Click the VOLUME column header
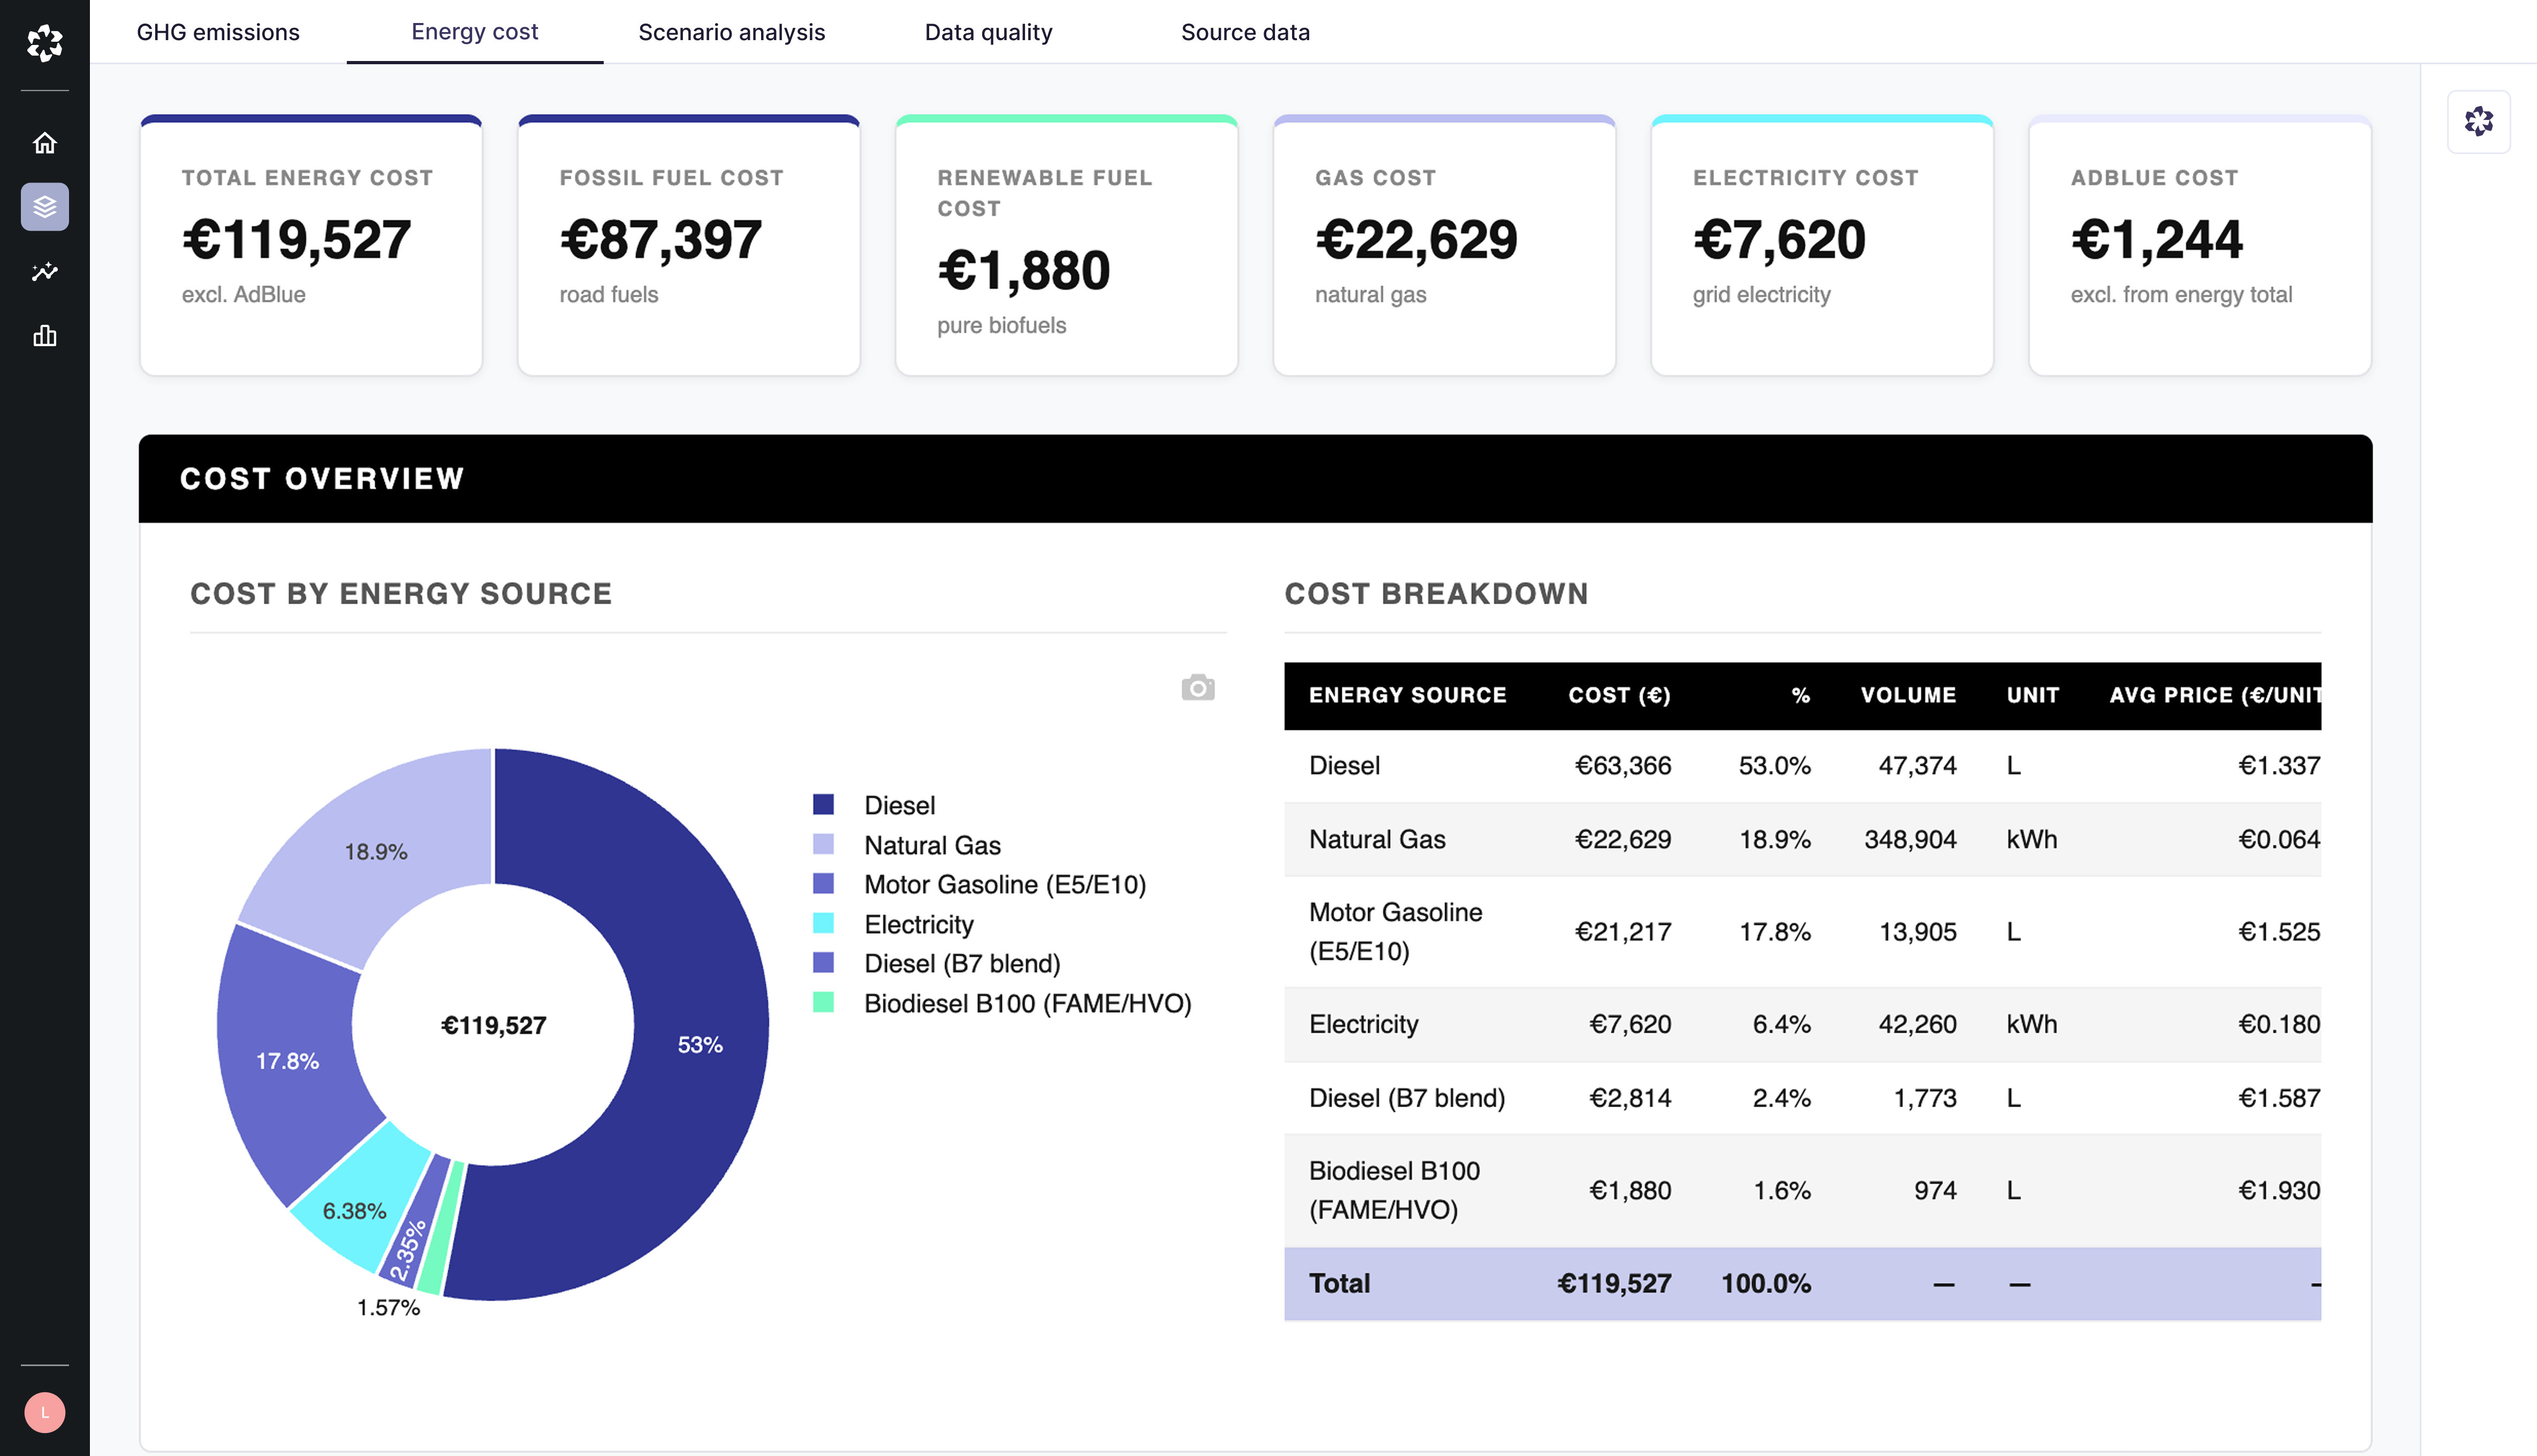Viewport: 2537px width, 1456px height. (x=1908, y=695)
